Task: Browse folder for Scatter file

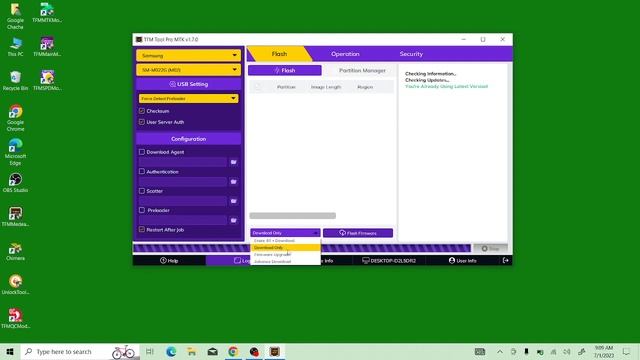Action: tap(233, 201)
